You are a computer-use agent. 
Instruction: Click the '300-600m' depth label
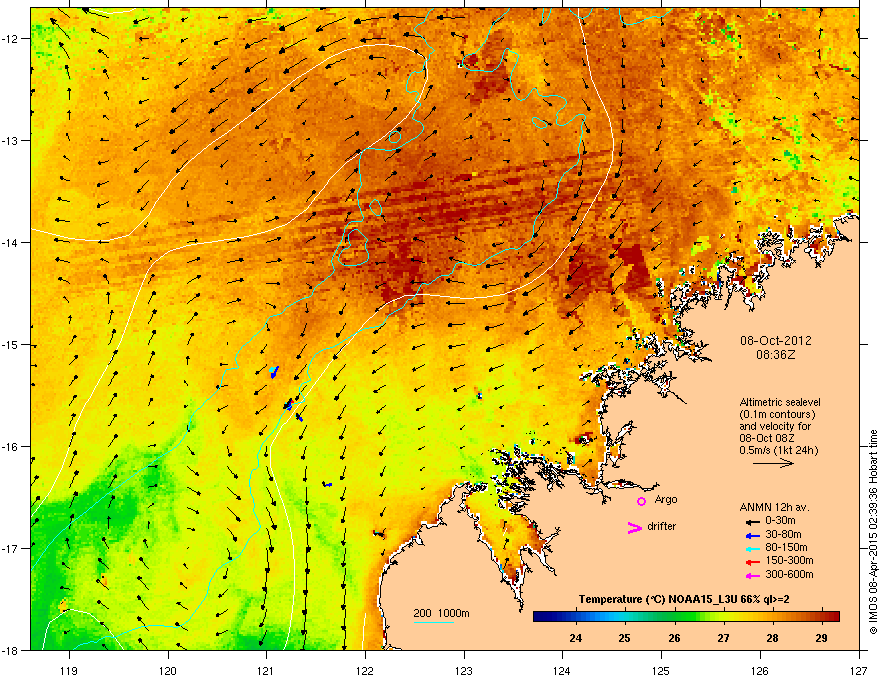point(789,574)
